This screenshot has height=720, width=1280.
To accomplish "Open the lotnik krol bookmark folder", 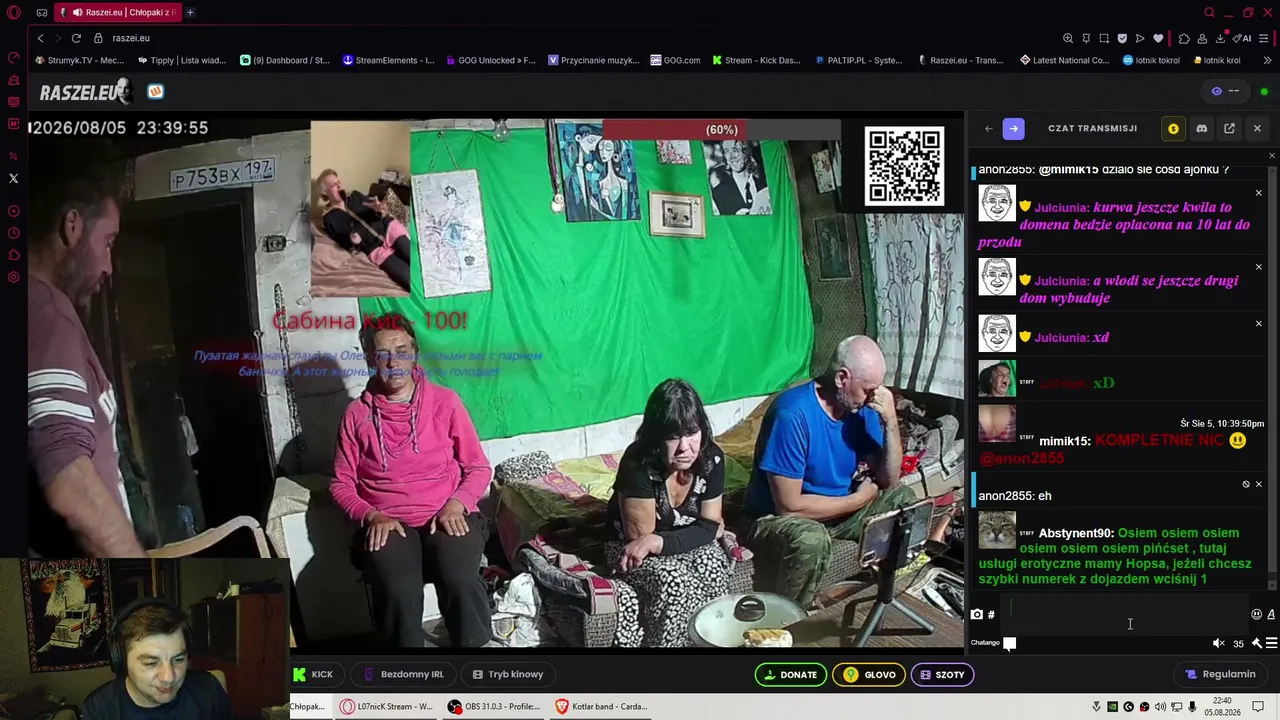I will (x=1217, y=60).
